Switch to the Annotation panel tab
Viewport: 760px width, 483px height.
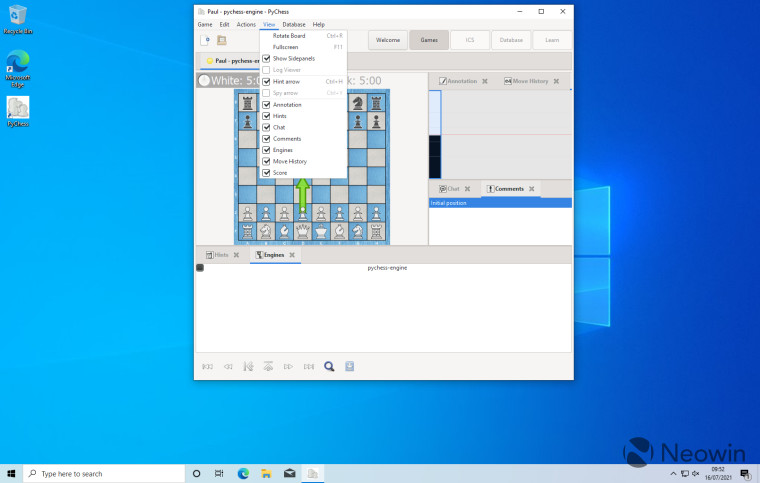(458, 81)
